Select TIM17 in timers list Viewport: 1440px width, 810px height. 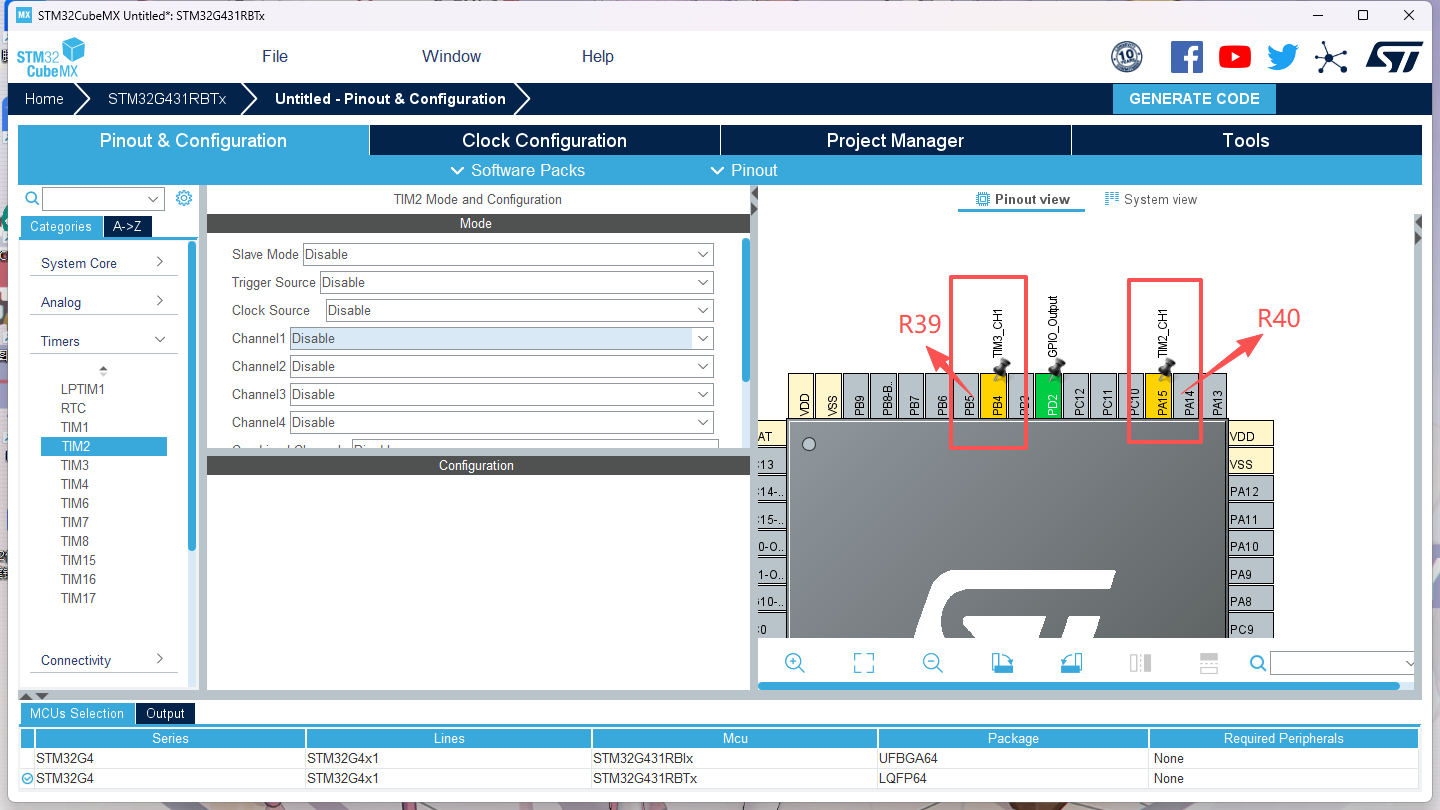tap(78, 598)
